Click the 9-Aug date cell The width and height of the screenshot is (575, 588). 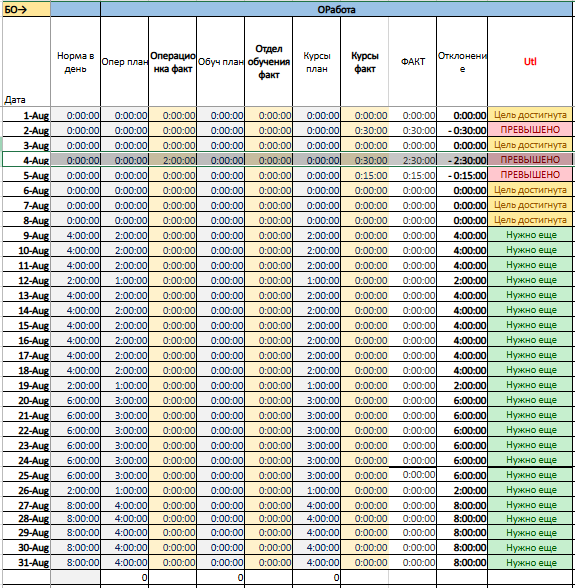point(26,236)
